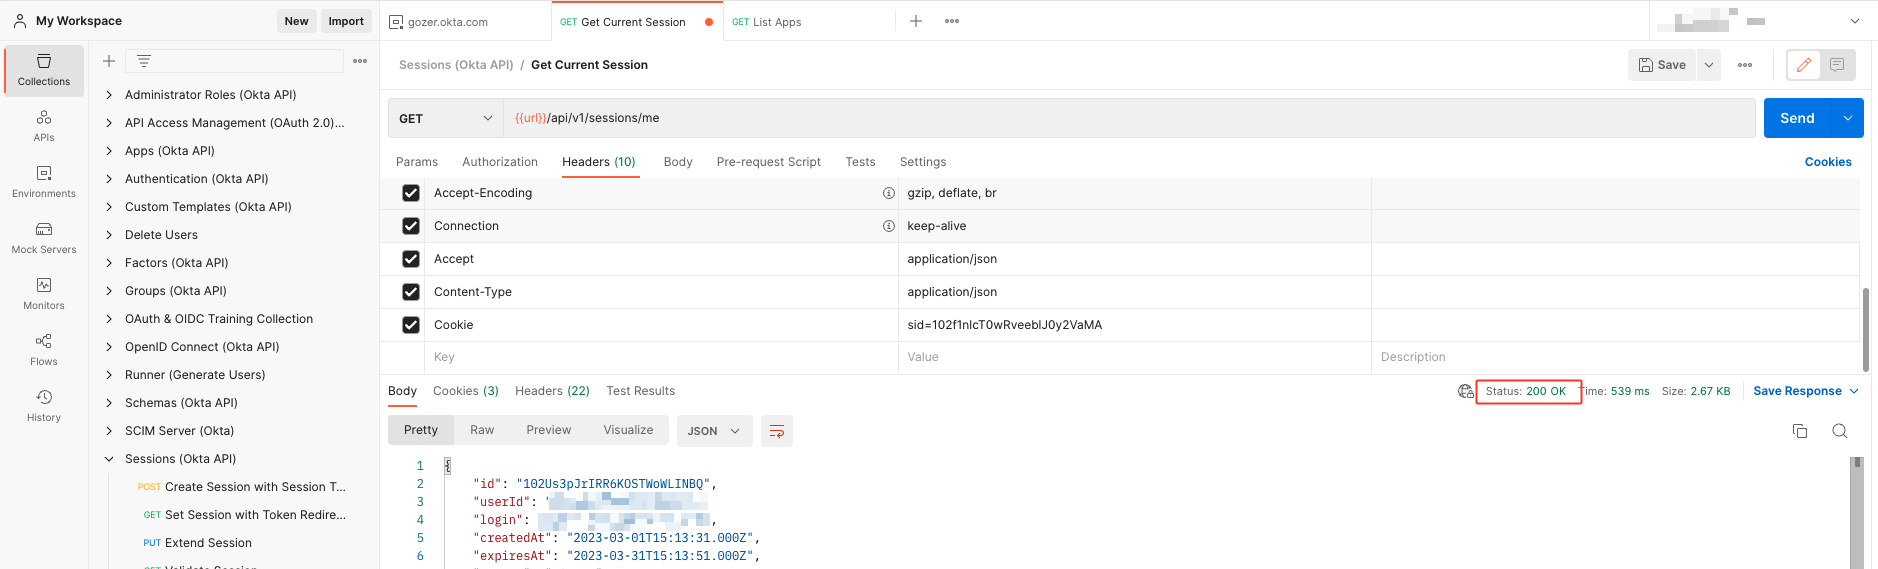Select the Visualize response view
The height and width of the screenshot is (569, 1878).
point(628,430)
